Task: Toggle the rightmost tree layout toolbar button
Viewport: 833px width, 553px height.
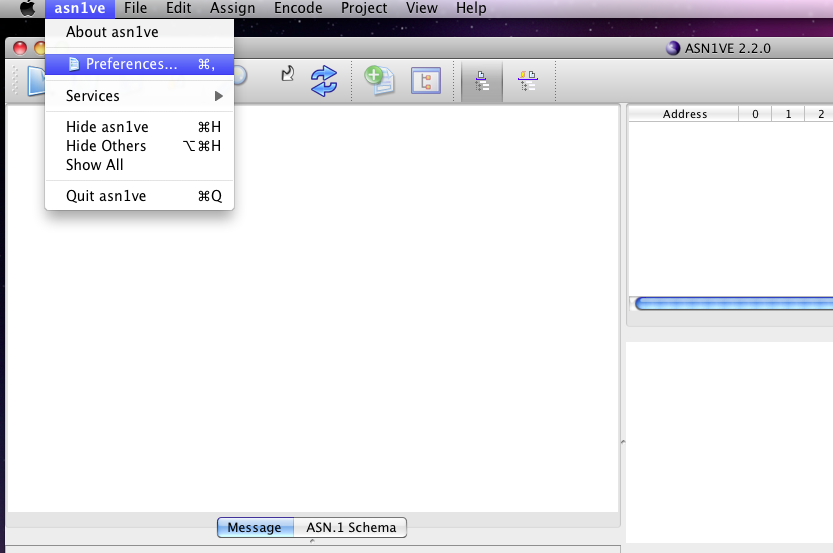Action: (528, 81)
